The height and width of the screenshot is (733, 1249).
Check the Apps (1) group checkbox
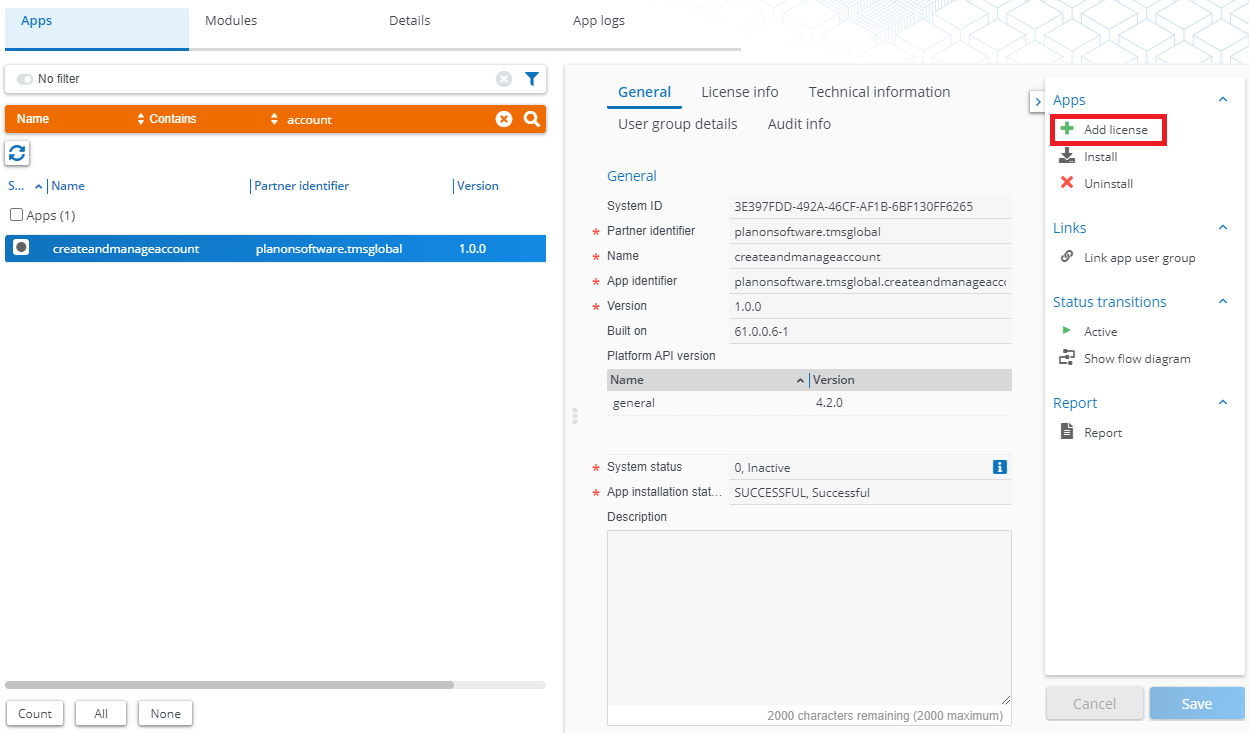(x=17, y=215)
